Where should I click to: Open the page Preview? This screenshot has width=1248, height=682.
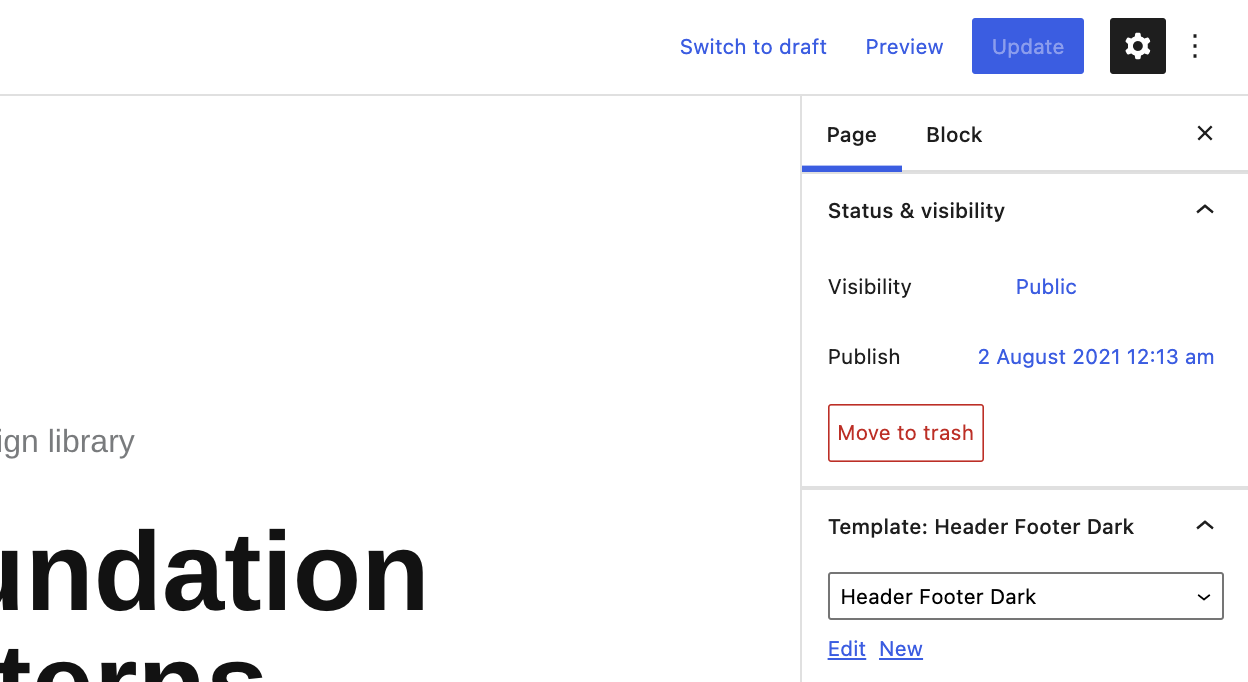point(904,47)
